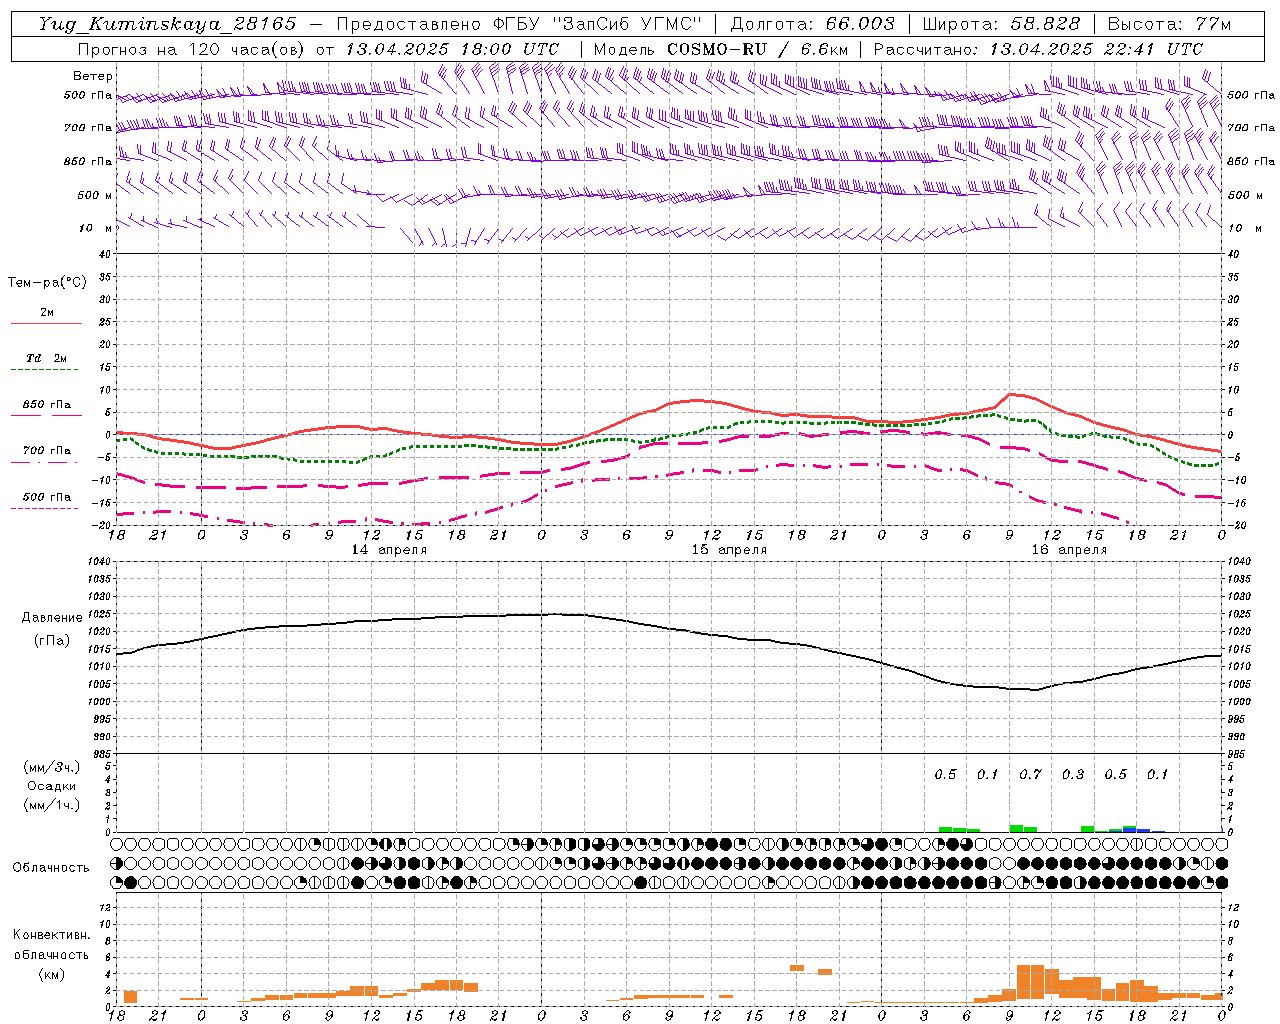Click the forecast start 13.04.2025 18:00 UTC
This screenshot has width=1280, height=1024.
pos(452,49)
